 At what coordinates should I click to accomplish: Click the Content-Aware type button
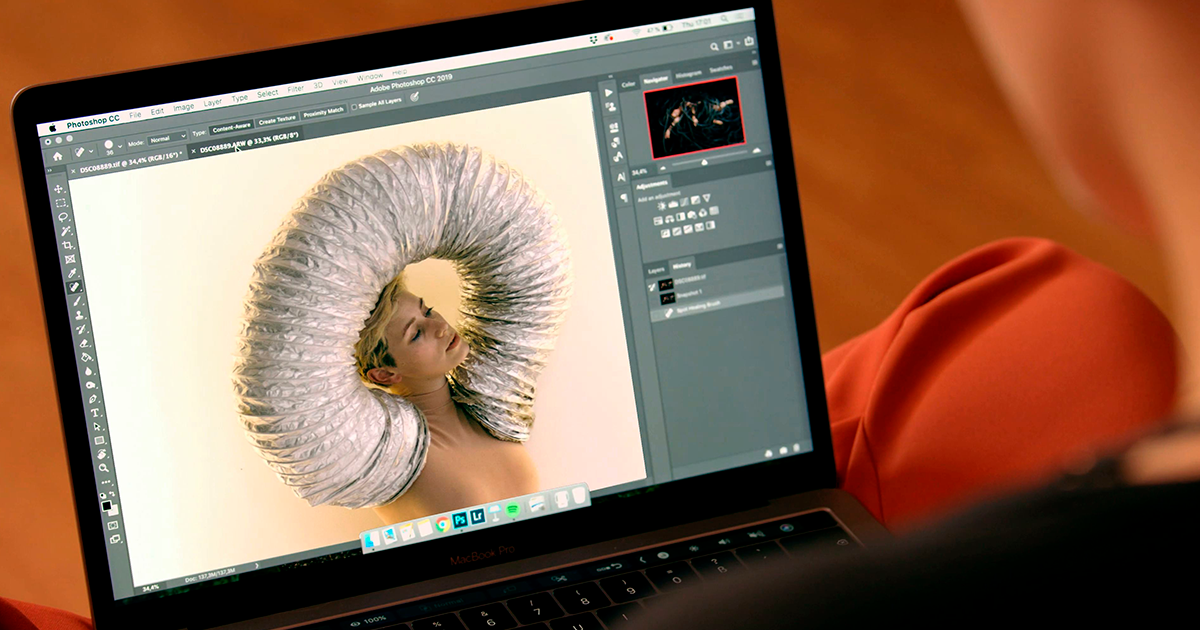(231, 129)
